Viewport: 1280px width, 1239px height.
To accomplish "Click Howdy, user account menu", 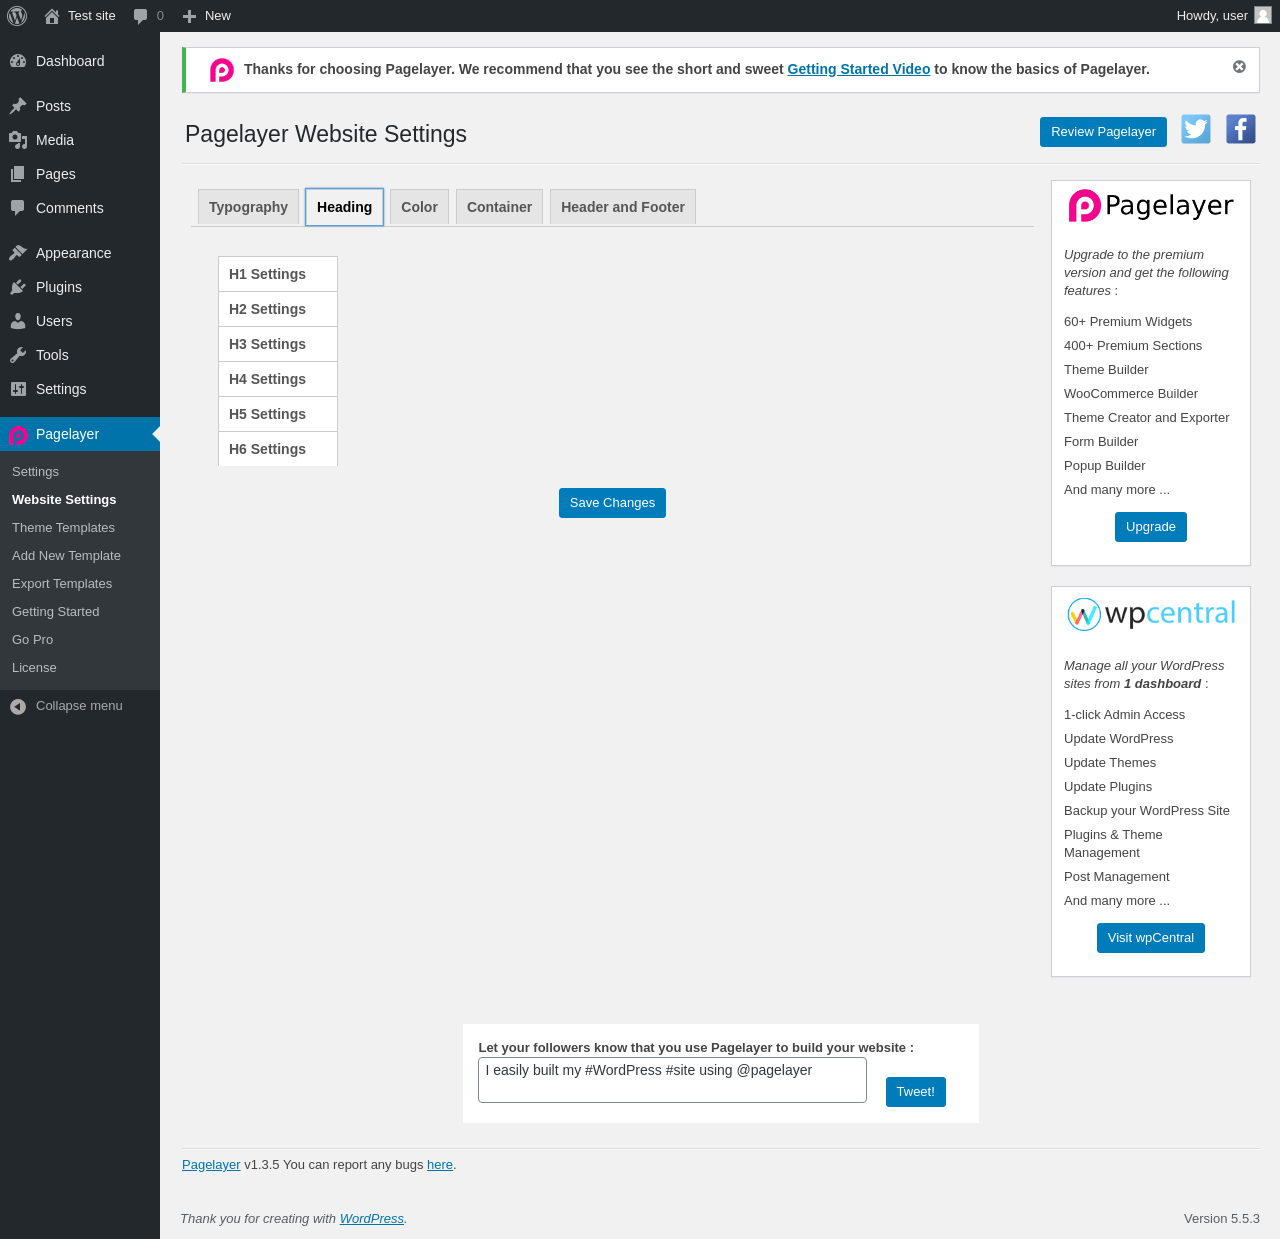I will pyautogui.click(x=1224, y=16).
